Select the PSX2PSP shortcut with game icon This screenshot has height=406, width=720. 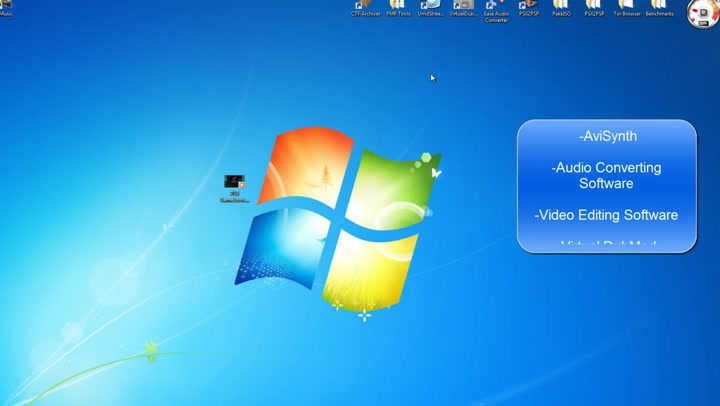pyautogui.click(x=529, y=8)
